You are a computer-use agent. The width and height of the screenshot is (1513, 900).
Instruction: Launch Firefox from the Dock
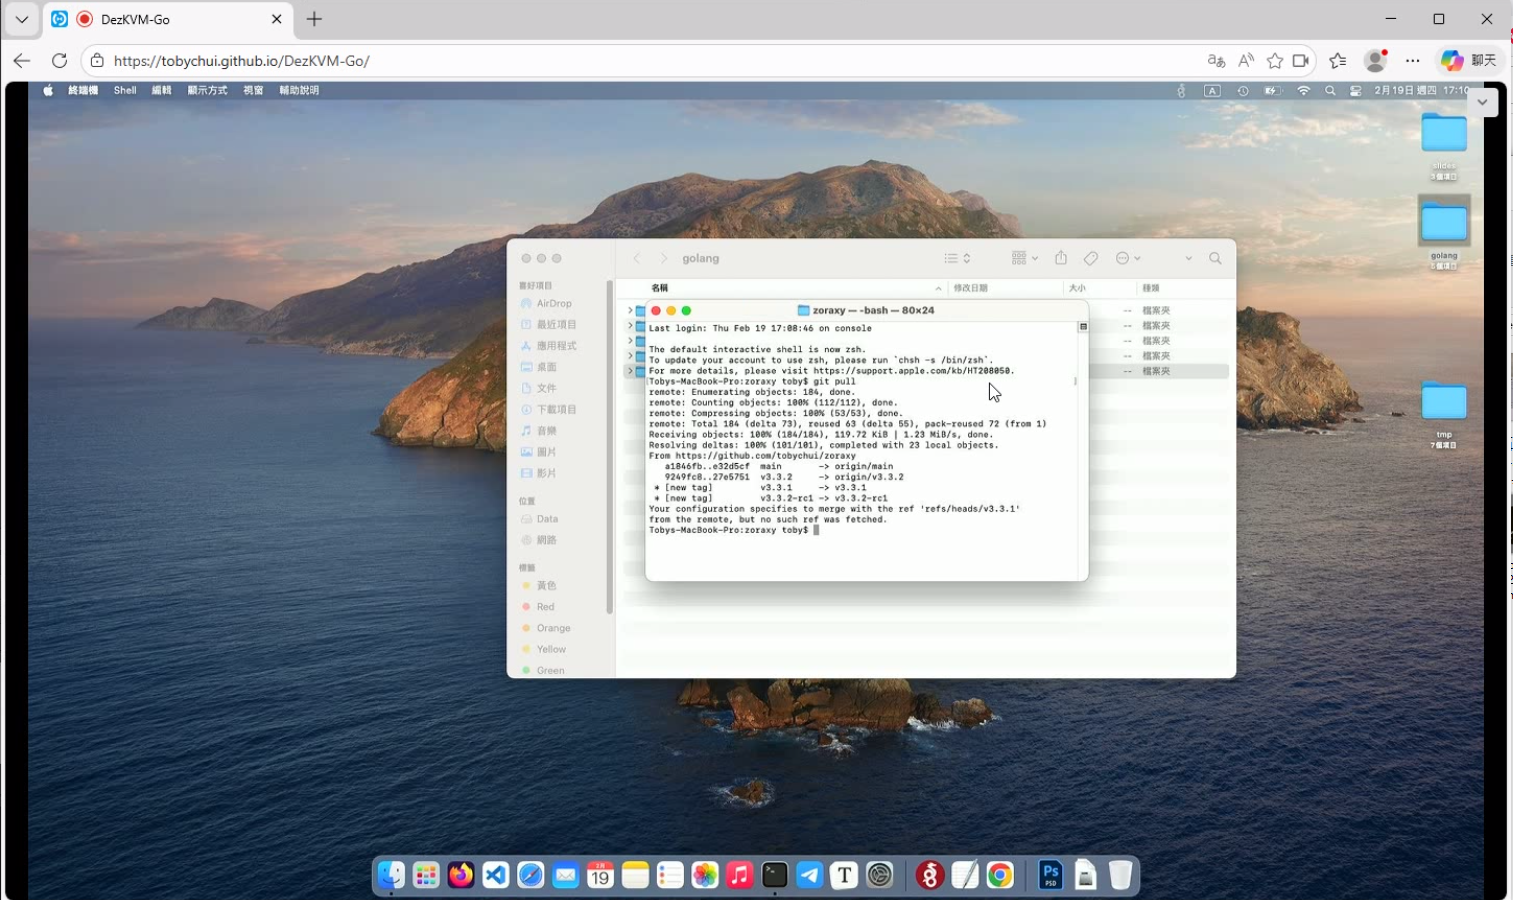click(461, 876)
